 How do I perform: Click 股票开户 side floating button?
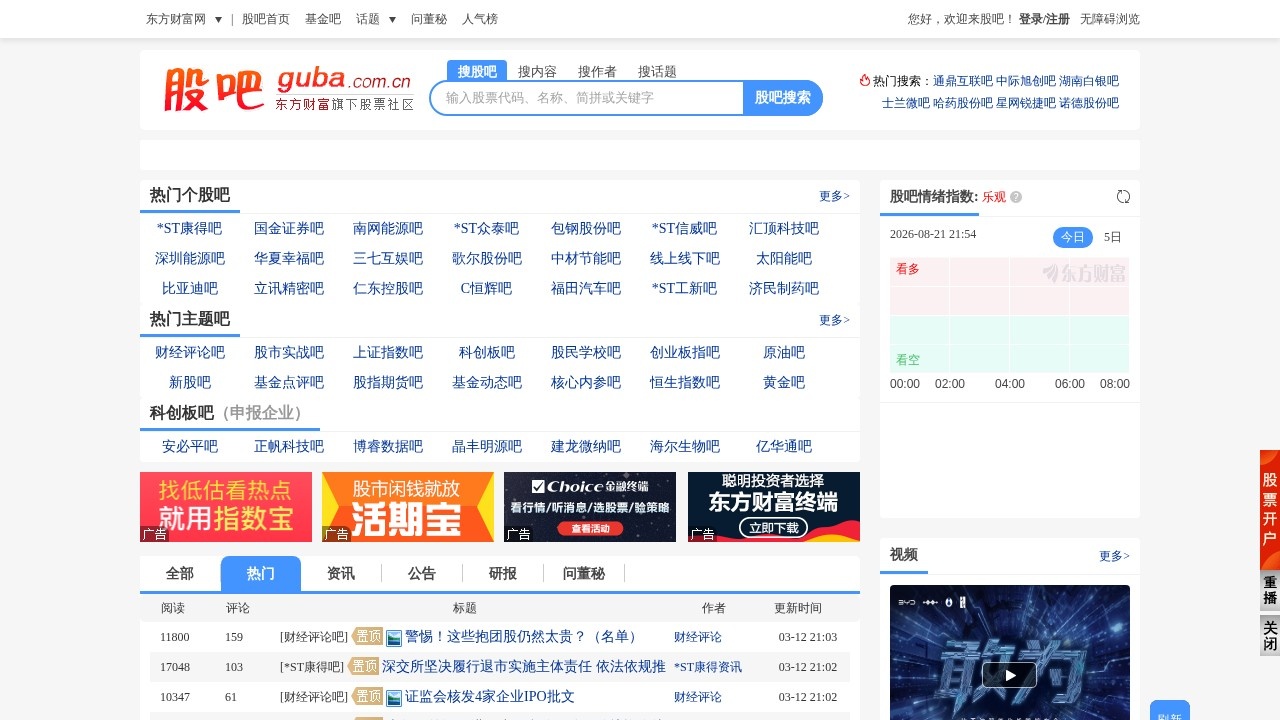(x=1270, y=508)
